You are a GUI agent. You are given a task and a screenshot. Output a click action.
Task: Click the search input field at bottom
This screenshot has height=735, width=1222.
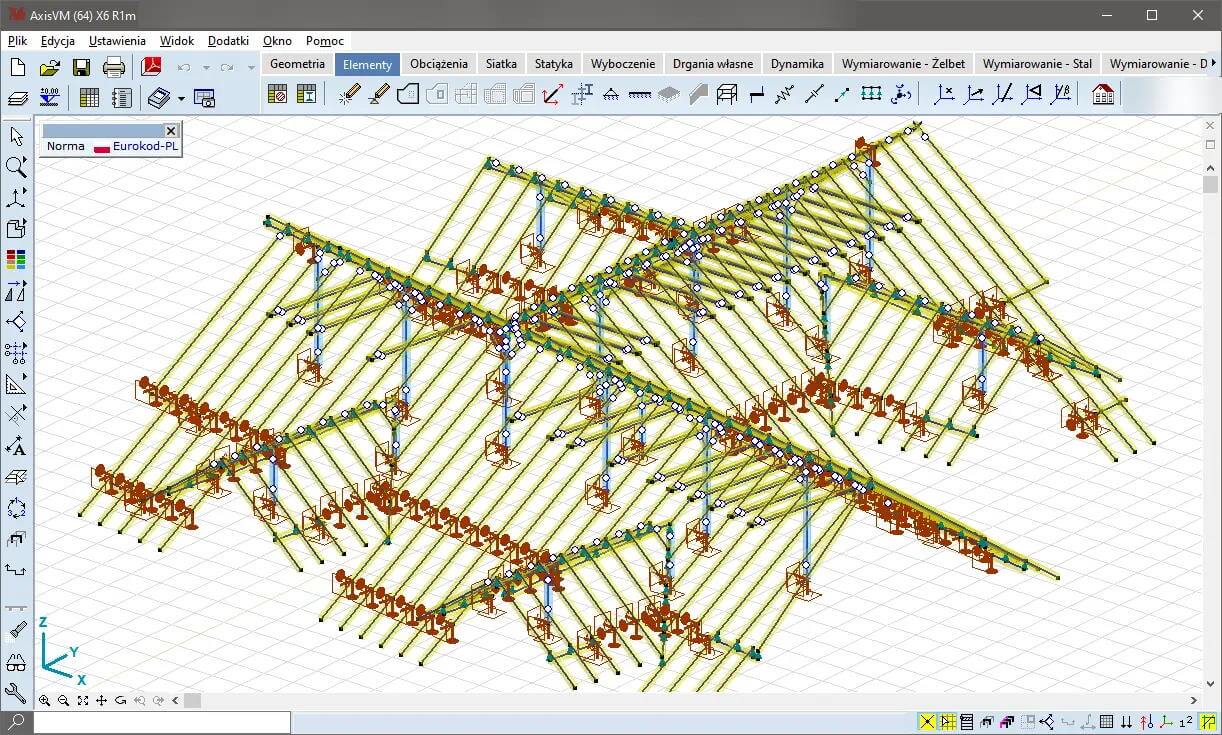162,721
